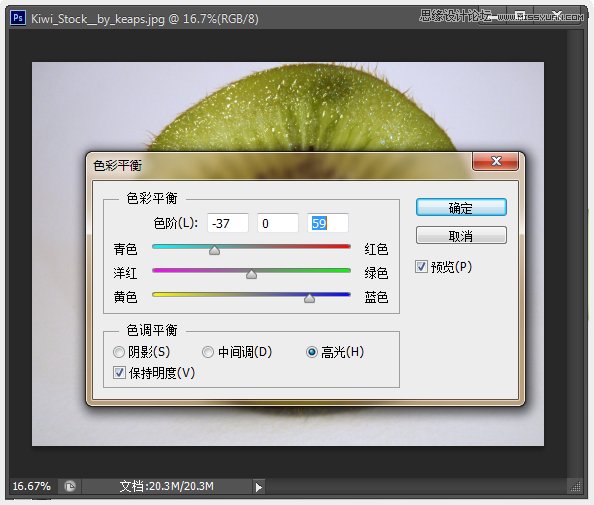Select the 中间调(D) radio button
The height and width of the screenshot is (505, 594).
[208, 352]
